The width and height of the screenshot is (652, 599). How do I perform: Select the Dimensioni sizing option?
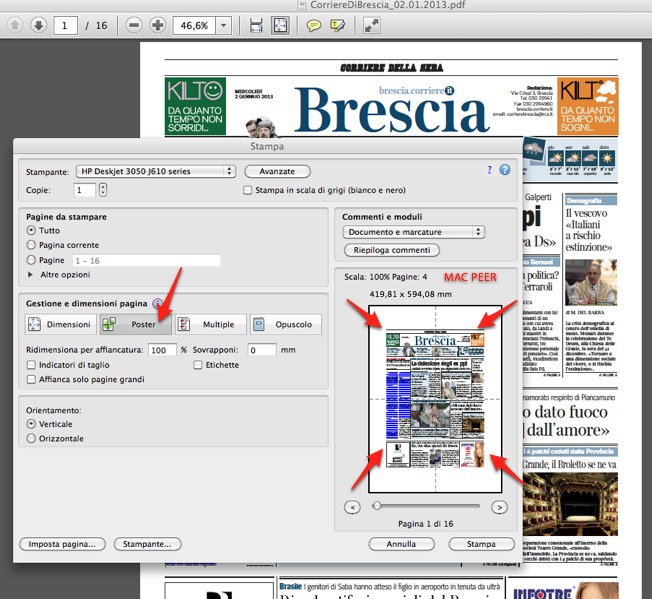(x=61, y=324)
